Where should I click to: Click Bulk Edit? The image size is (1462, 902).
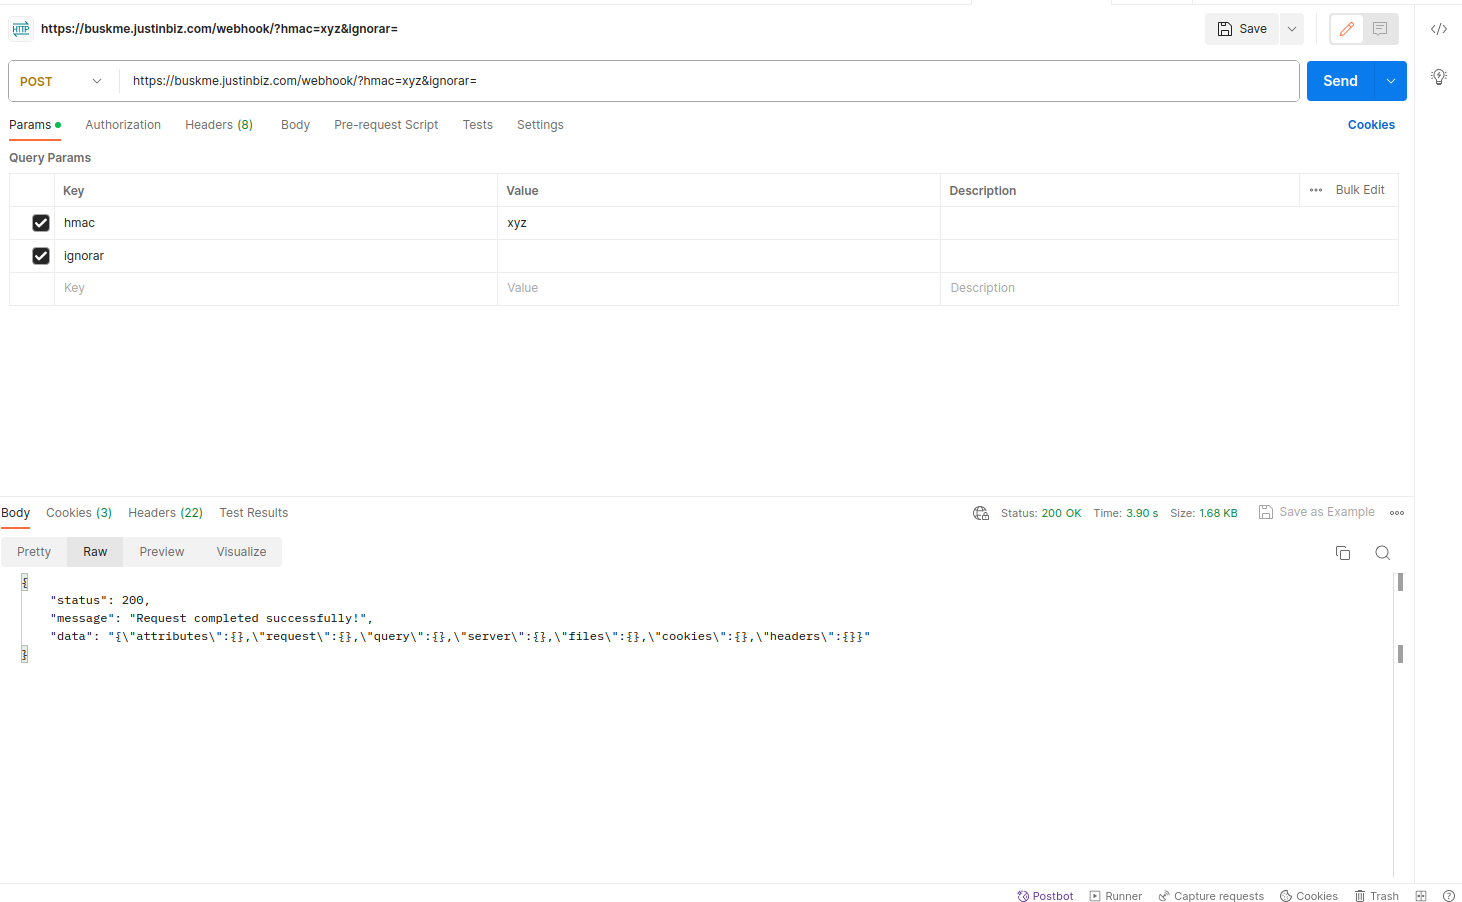point(1360,190)
